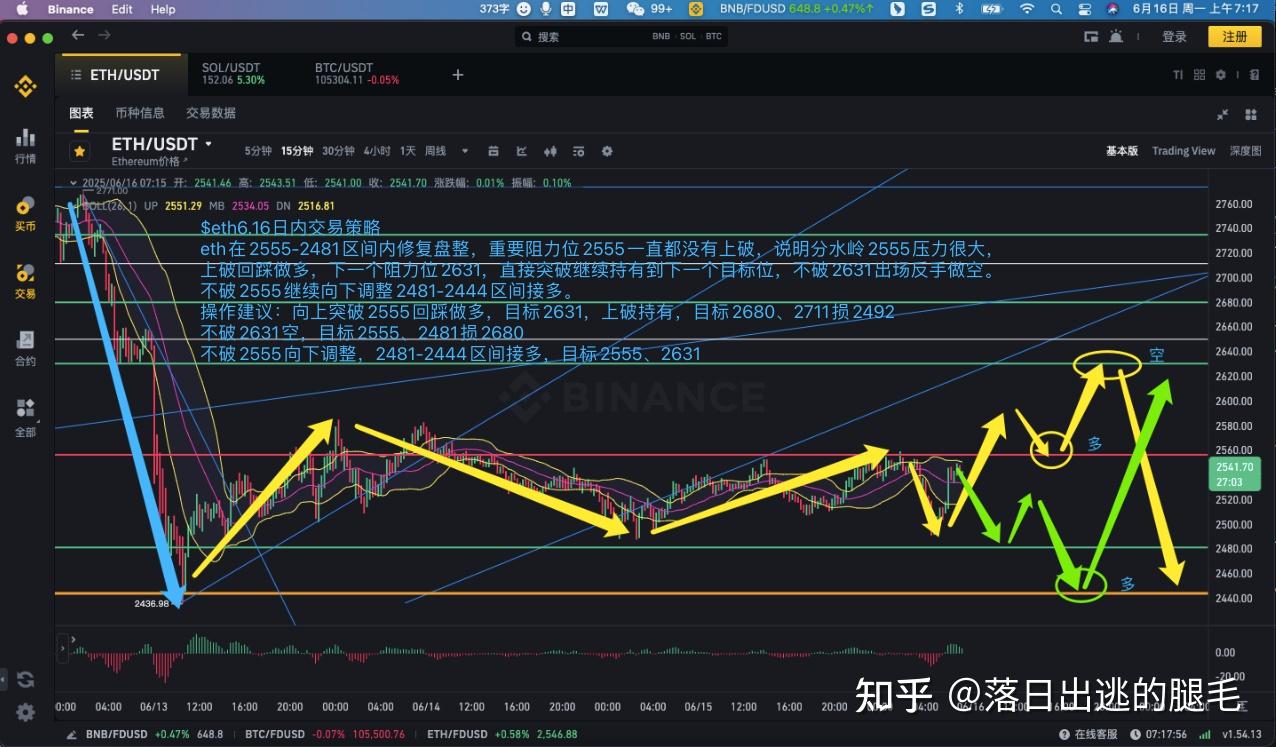This screenshot has height=747, width=1276.
Task: Open the multi-chart grid icon
Action: coord(1250,114)
